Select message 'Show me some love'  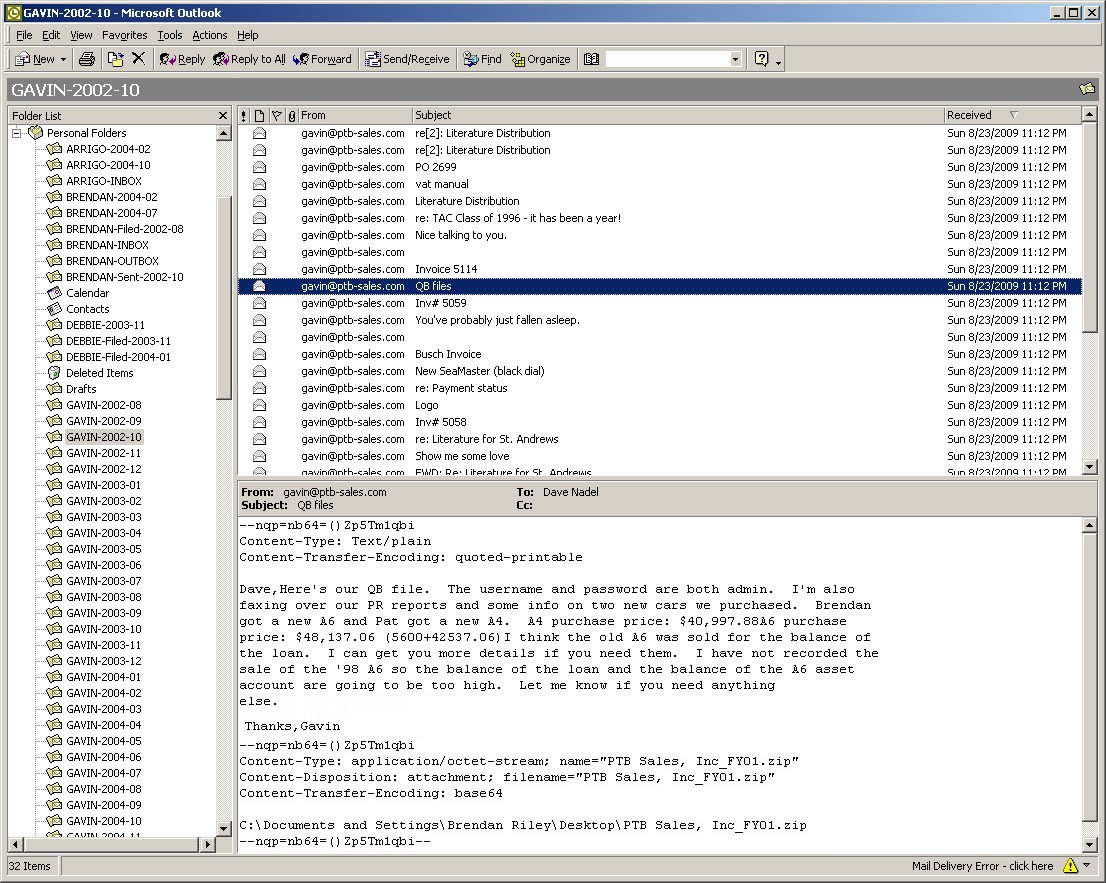click(x=660, y=456)
